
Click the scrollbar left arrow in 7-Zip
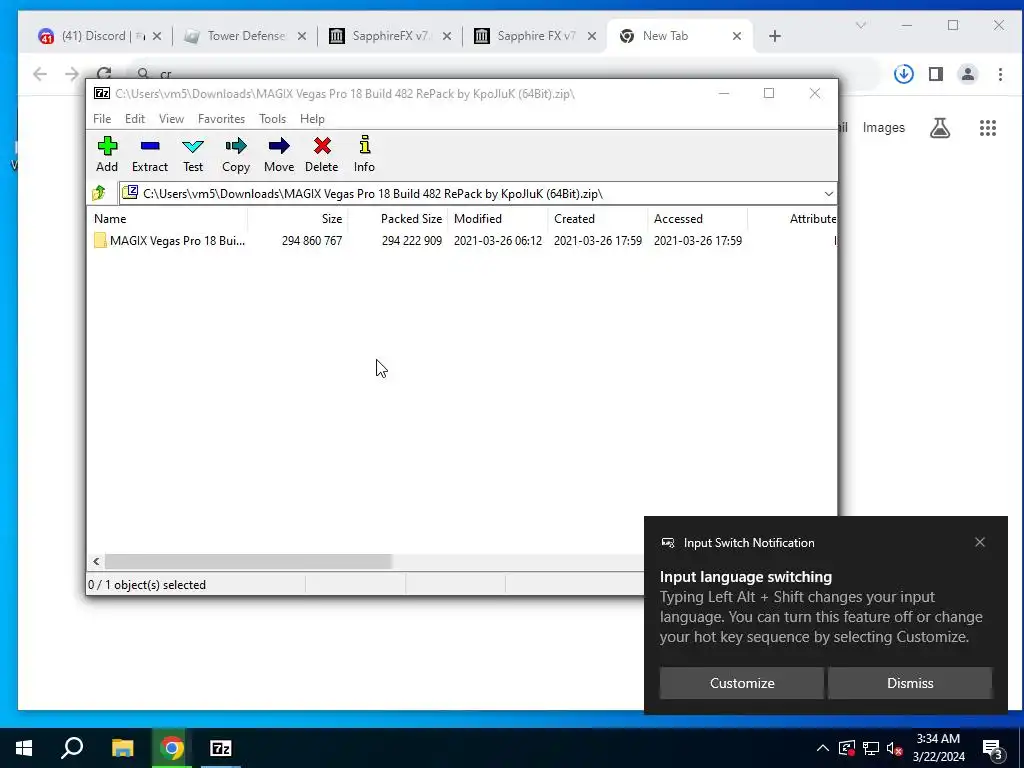(96, 561)
